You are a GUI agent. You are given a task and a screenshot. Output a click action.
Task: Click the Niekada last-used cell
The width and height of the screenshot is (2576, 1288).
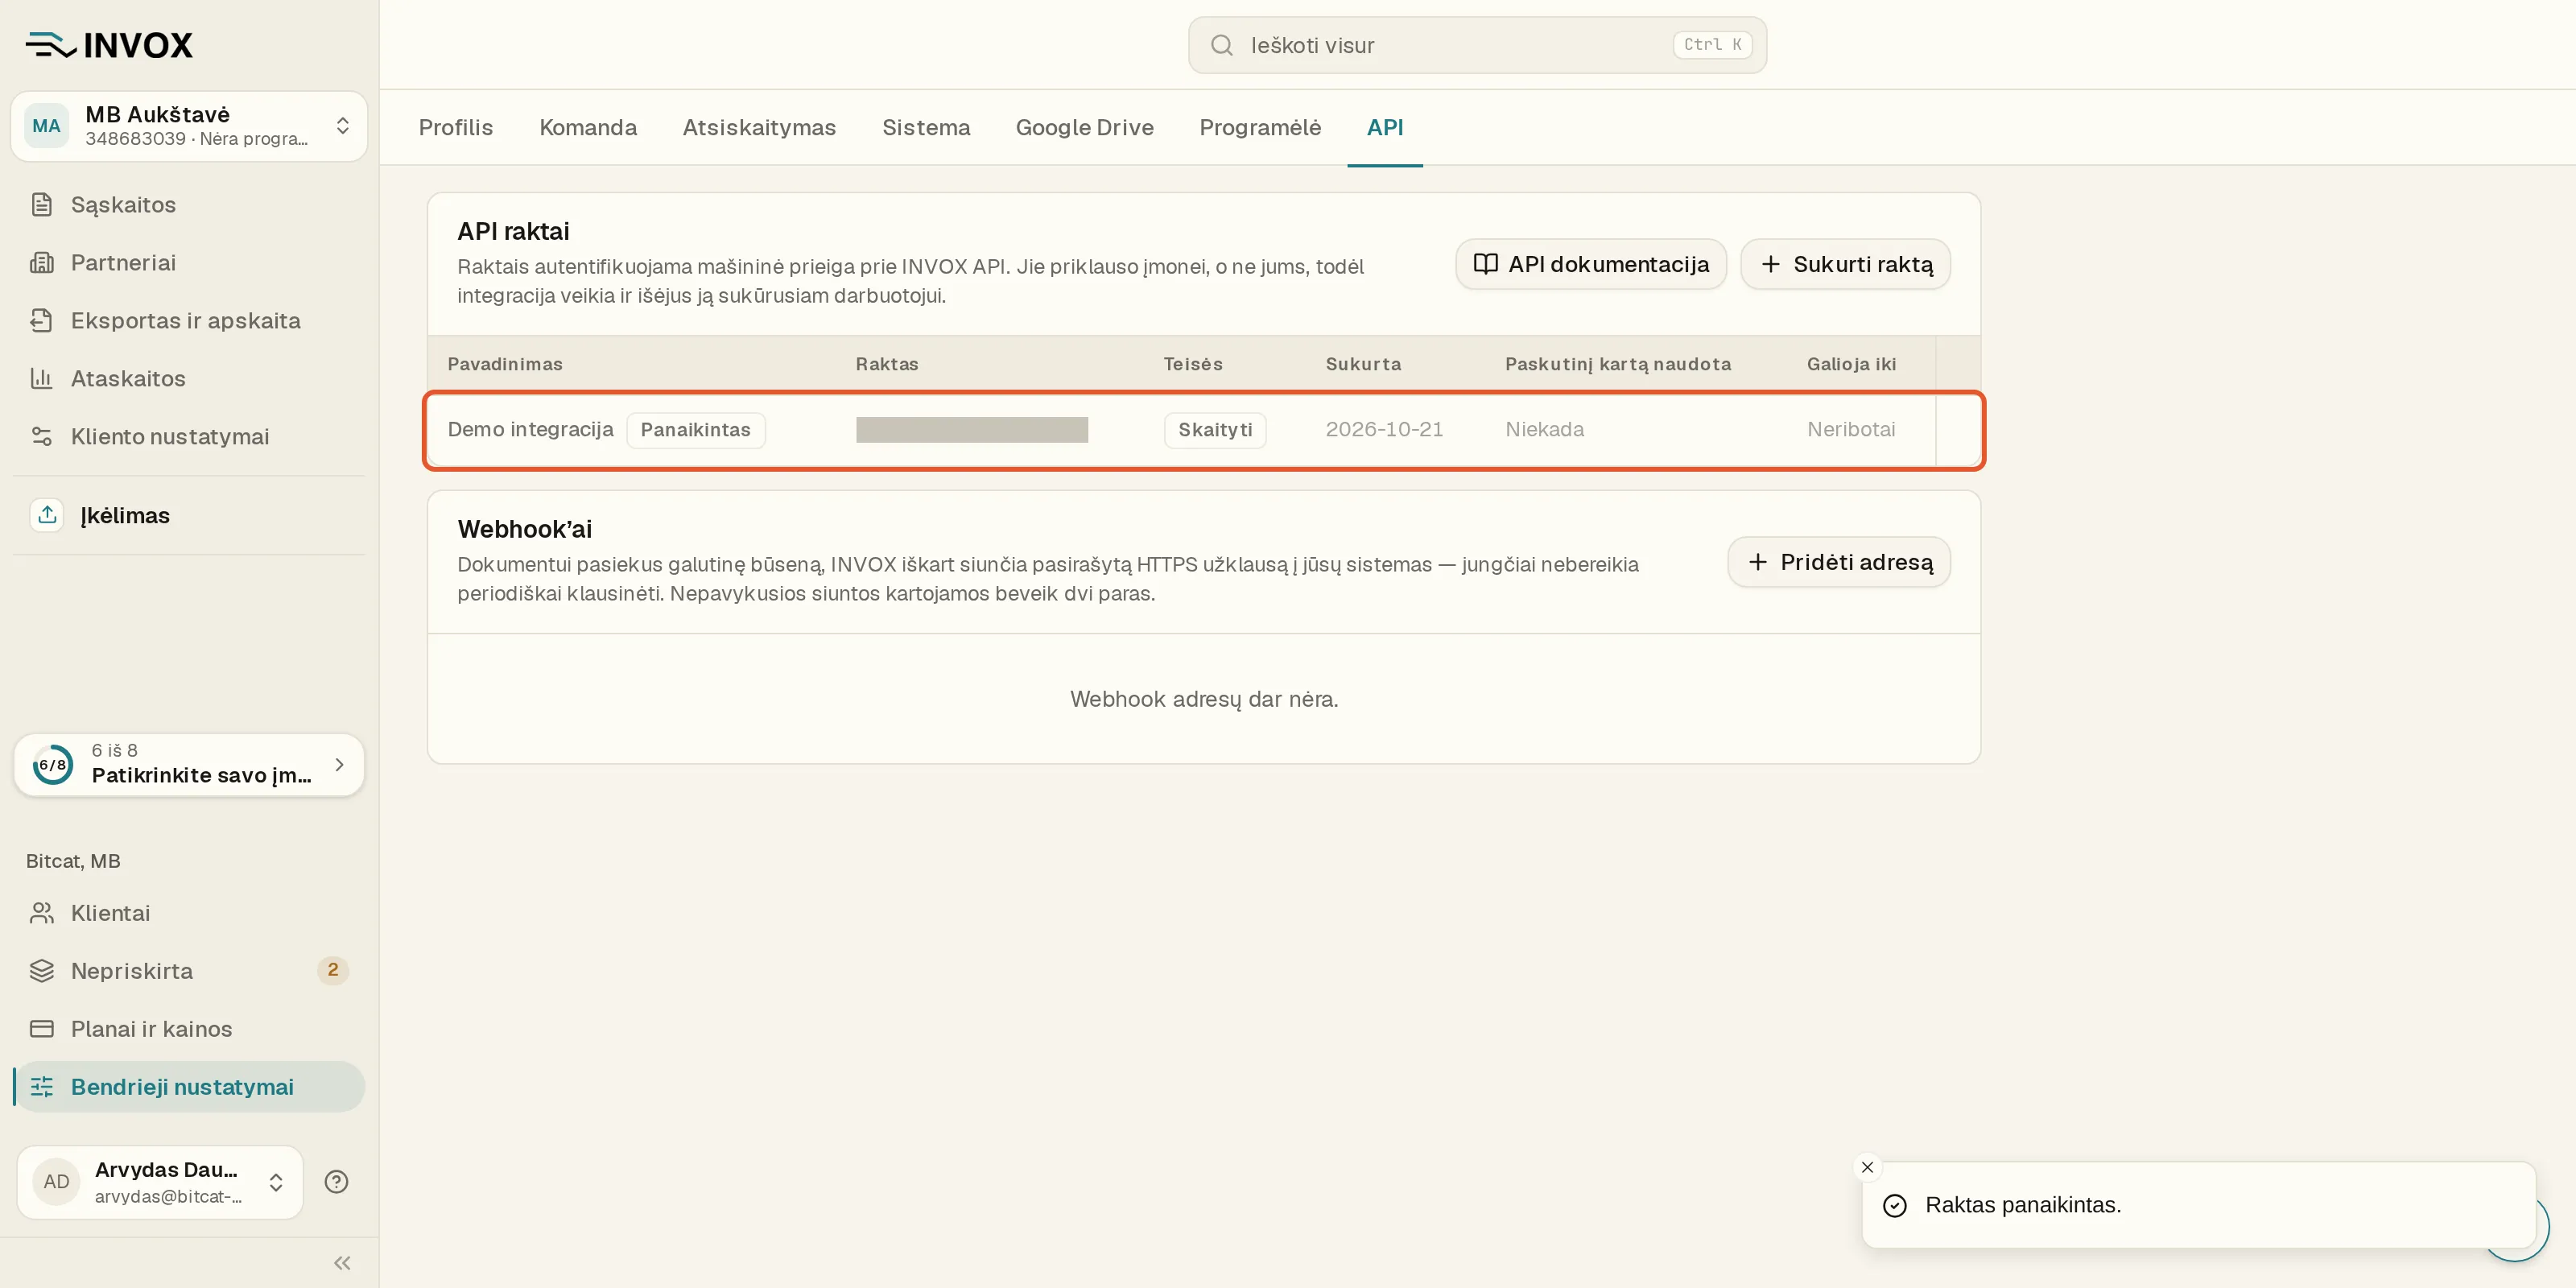(1545, 429)
